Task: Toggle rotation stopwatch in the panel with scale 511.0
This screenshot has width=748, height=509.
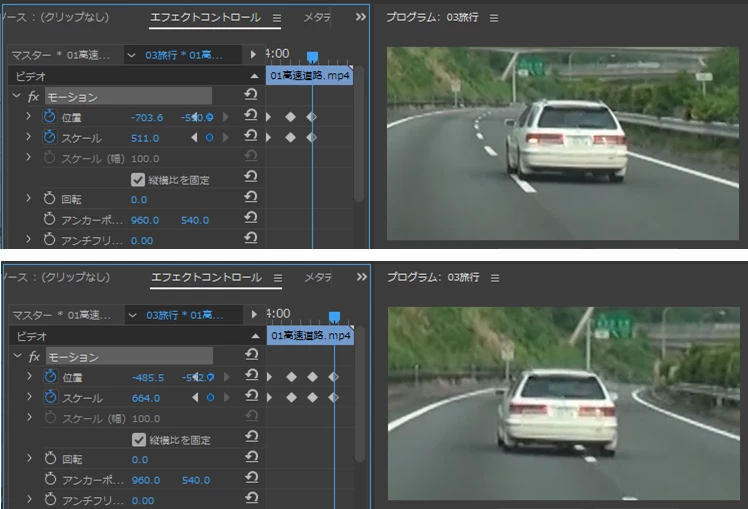Action: pos(50,198)
